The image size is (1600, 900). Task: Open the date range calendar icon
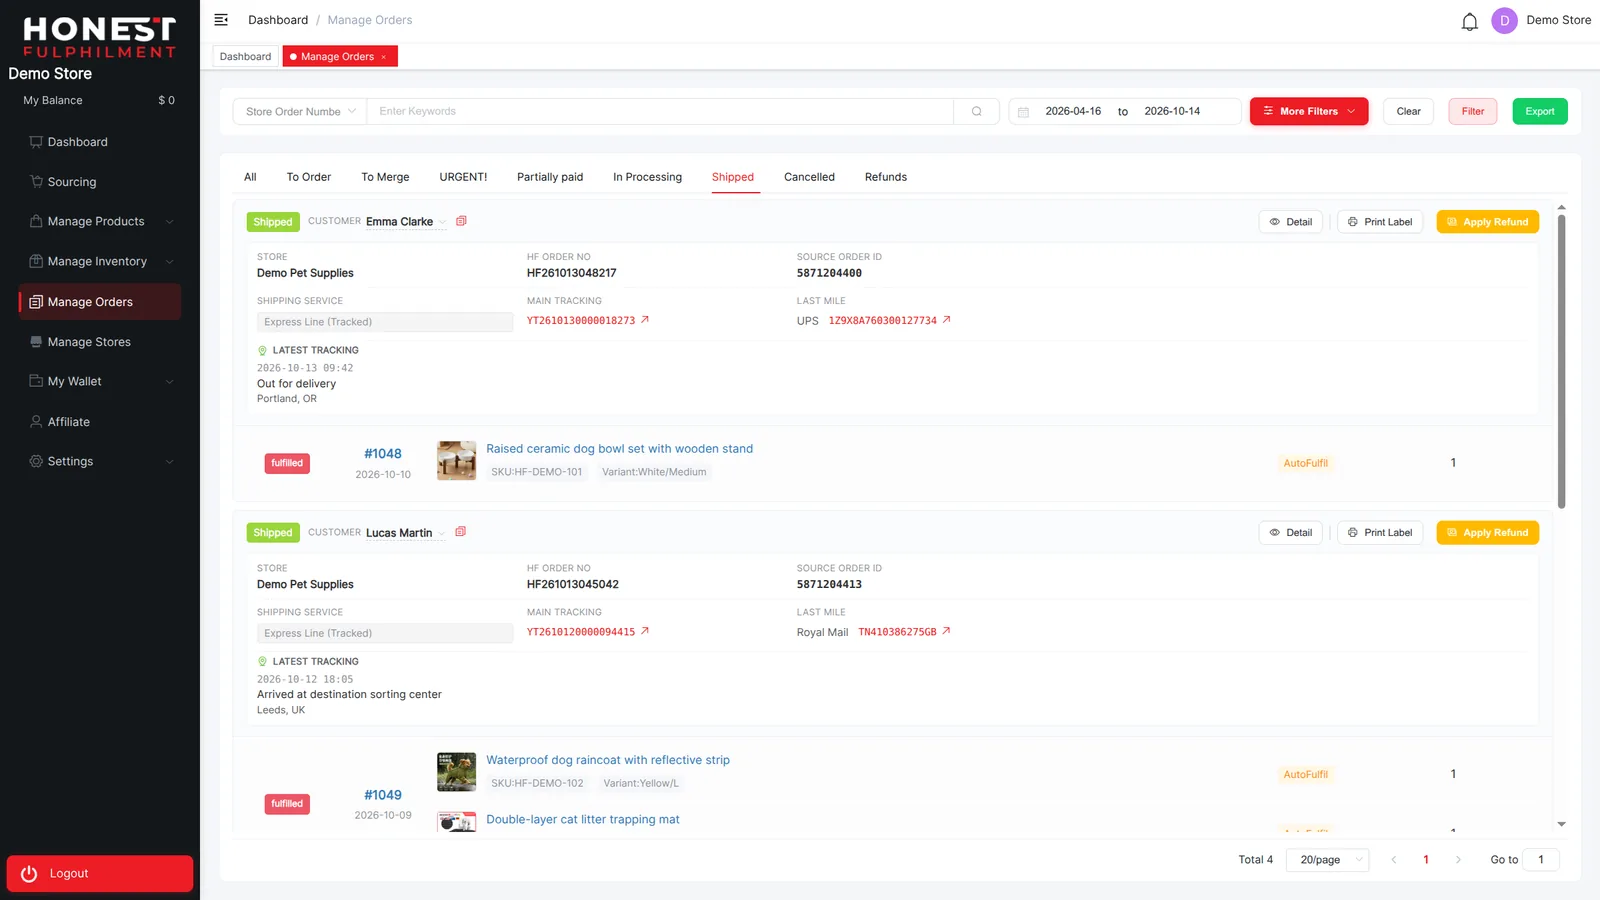1023,112
